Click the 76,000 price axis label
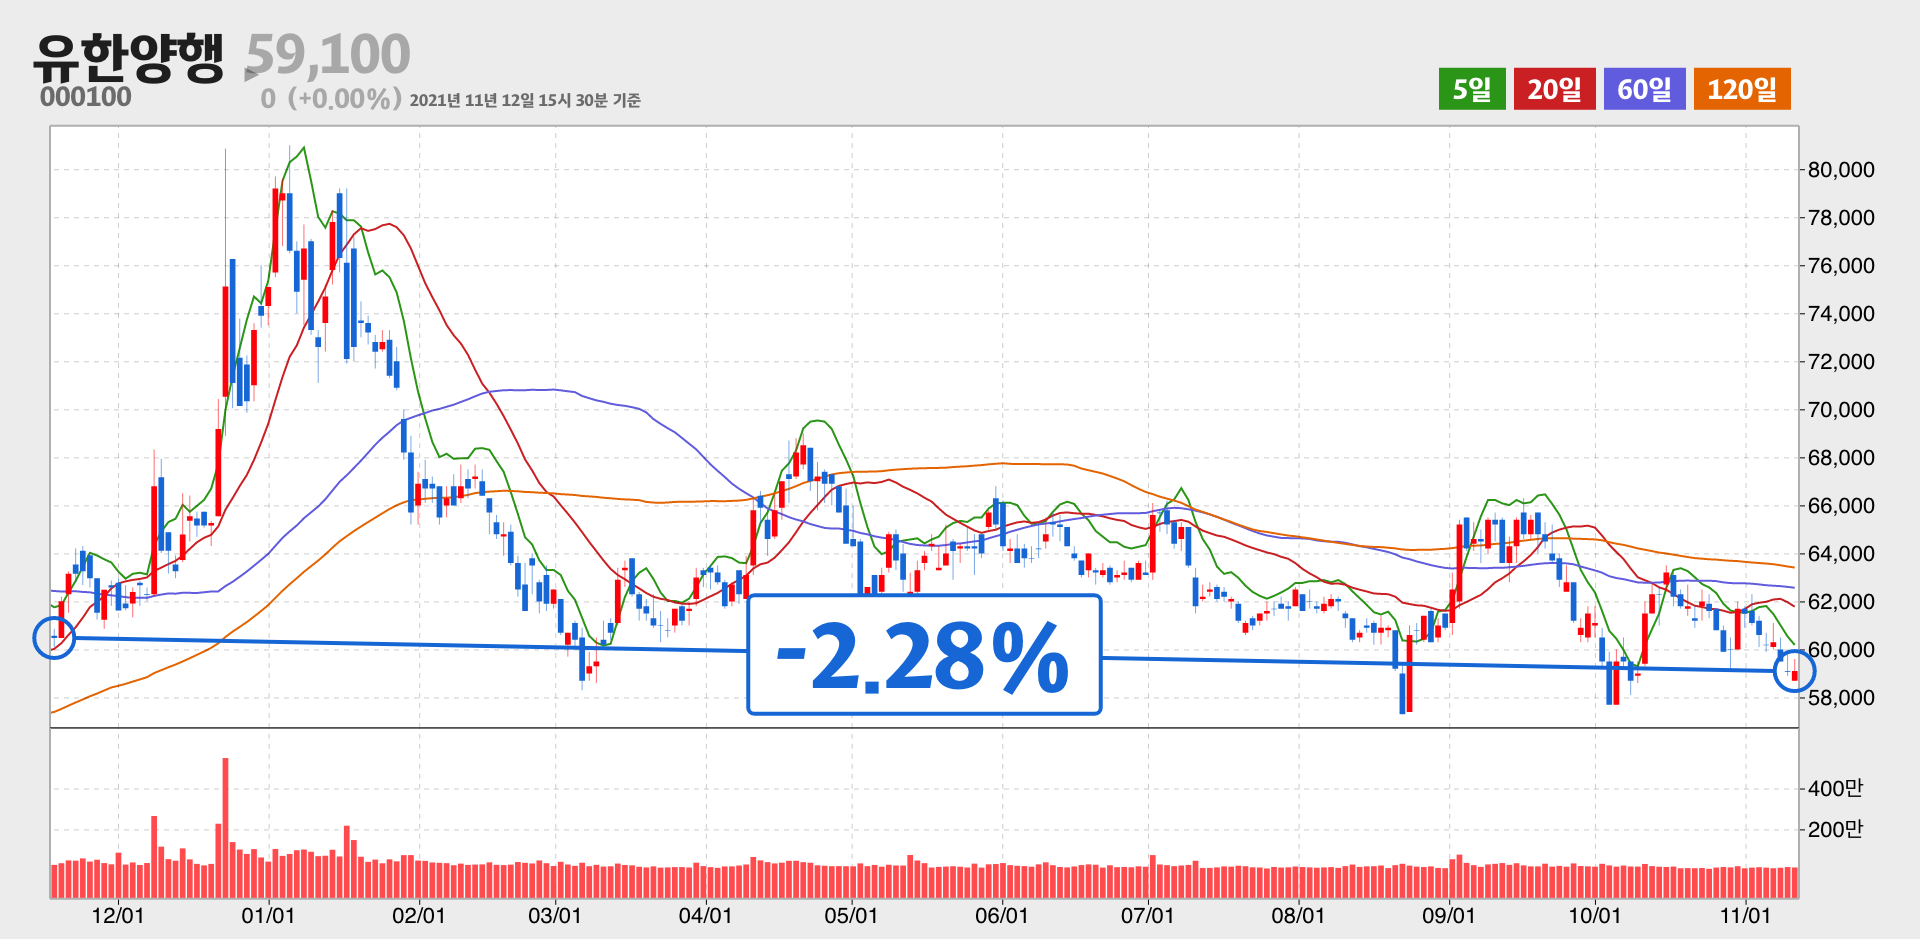1920x939 pixels. pos(1841,266)
